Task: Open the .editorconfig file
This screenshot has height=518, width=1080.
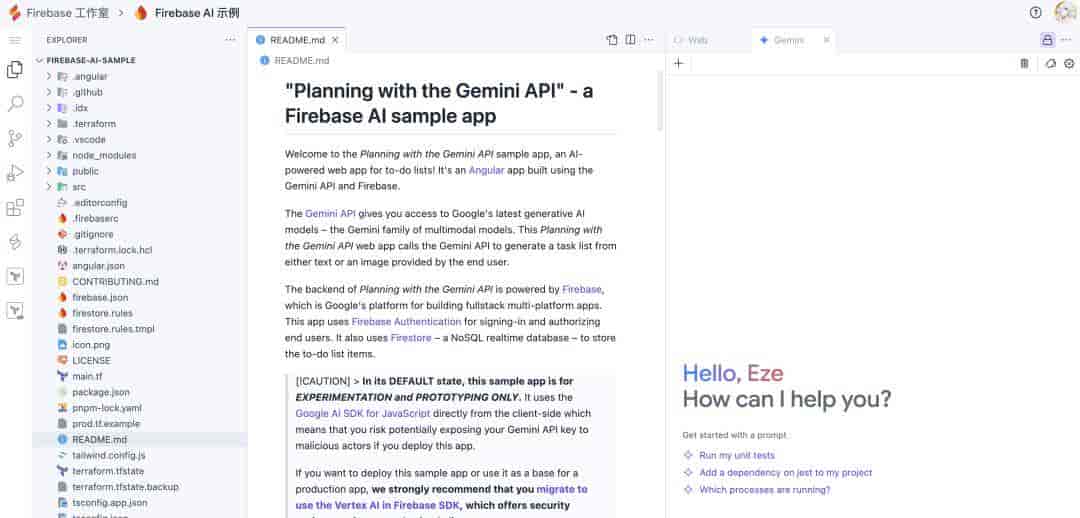Action: 139,203
